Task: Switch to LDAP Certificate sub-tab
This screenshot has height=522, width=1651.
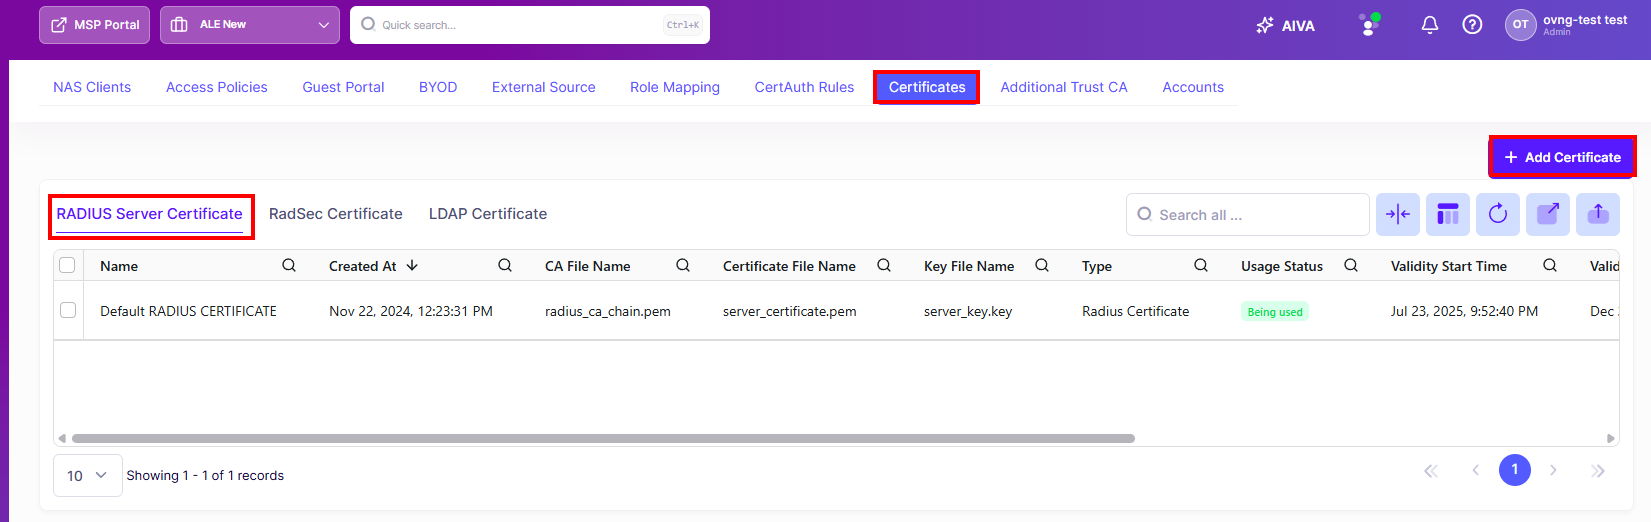Action: point(488,214)
